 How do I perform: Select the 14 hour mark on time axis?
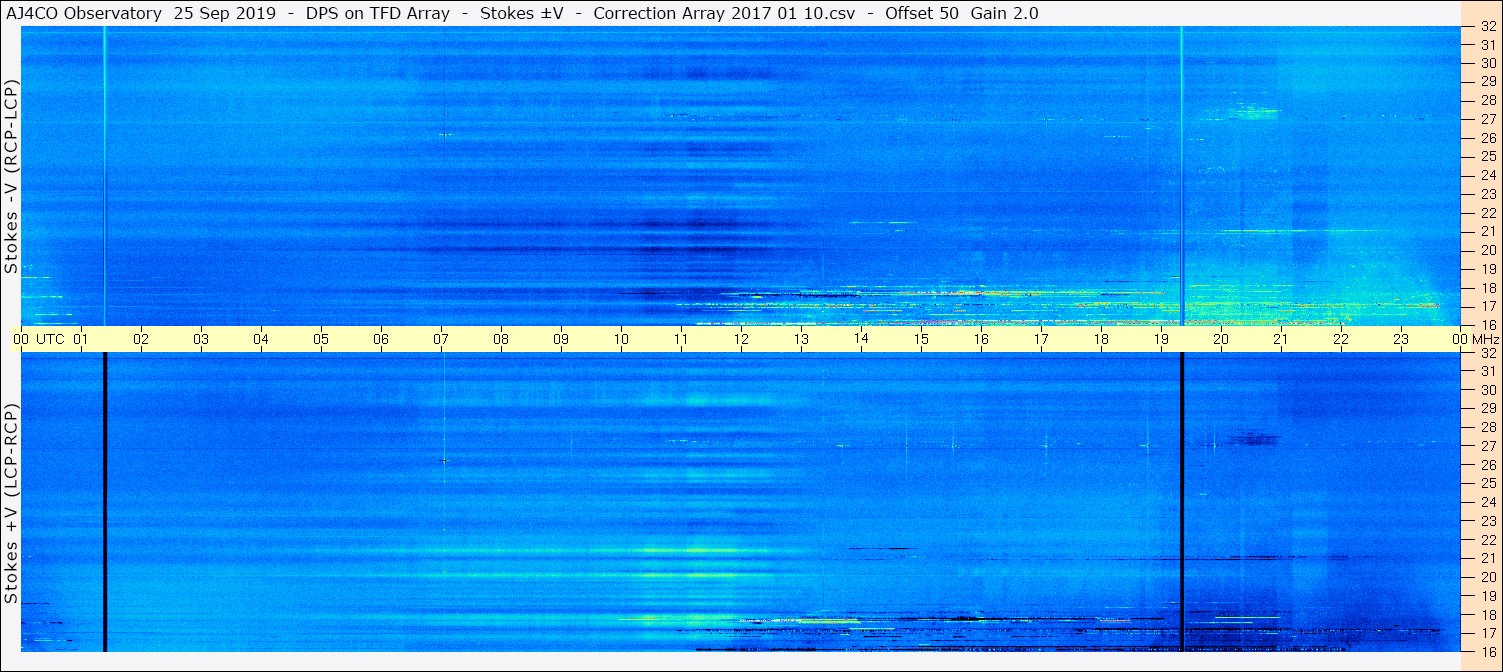click(x=861, y=339)
